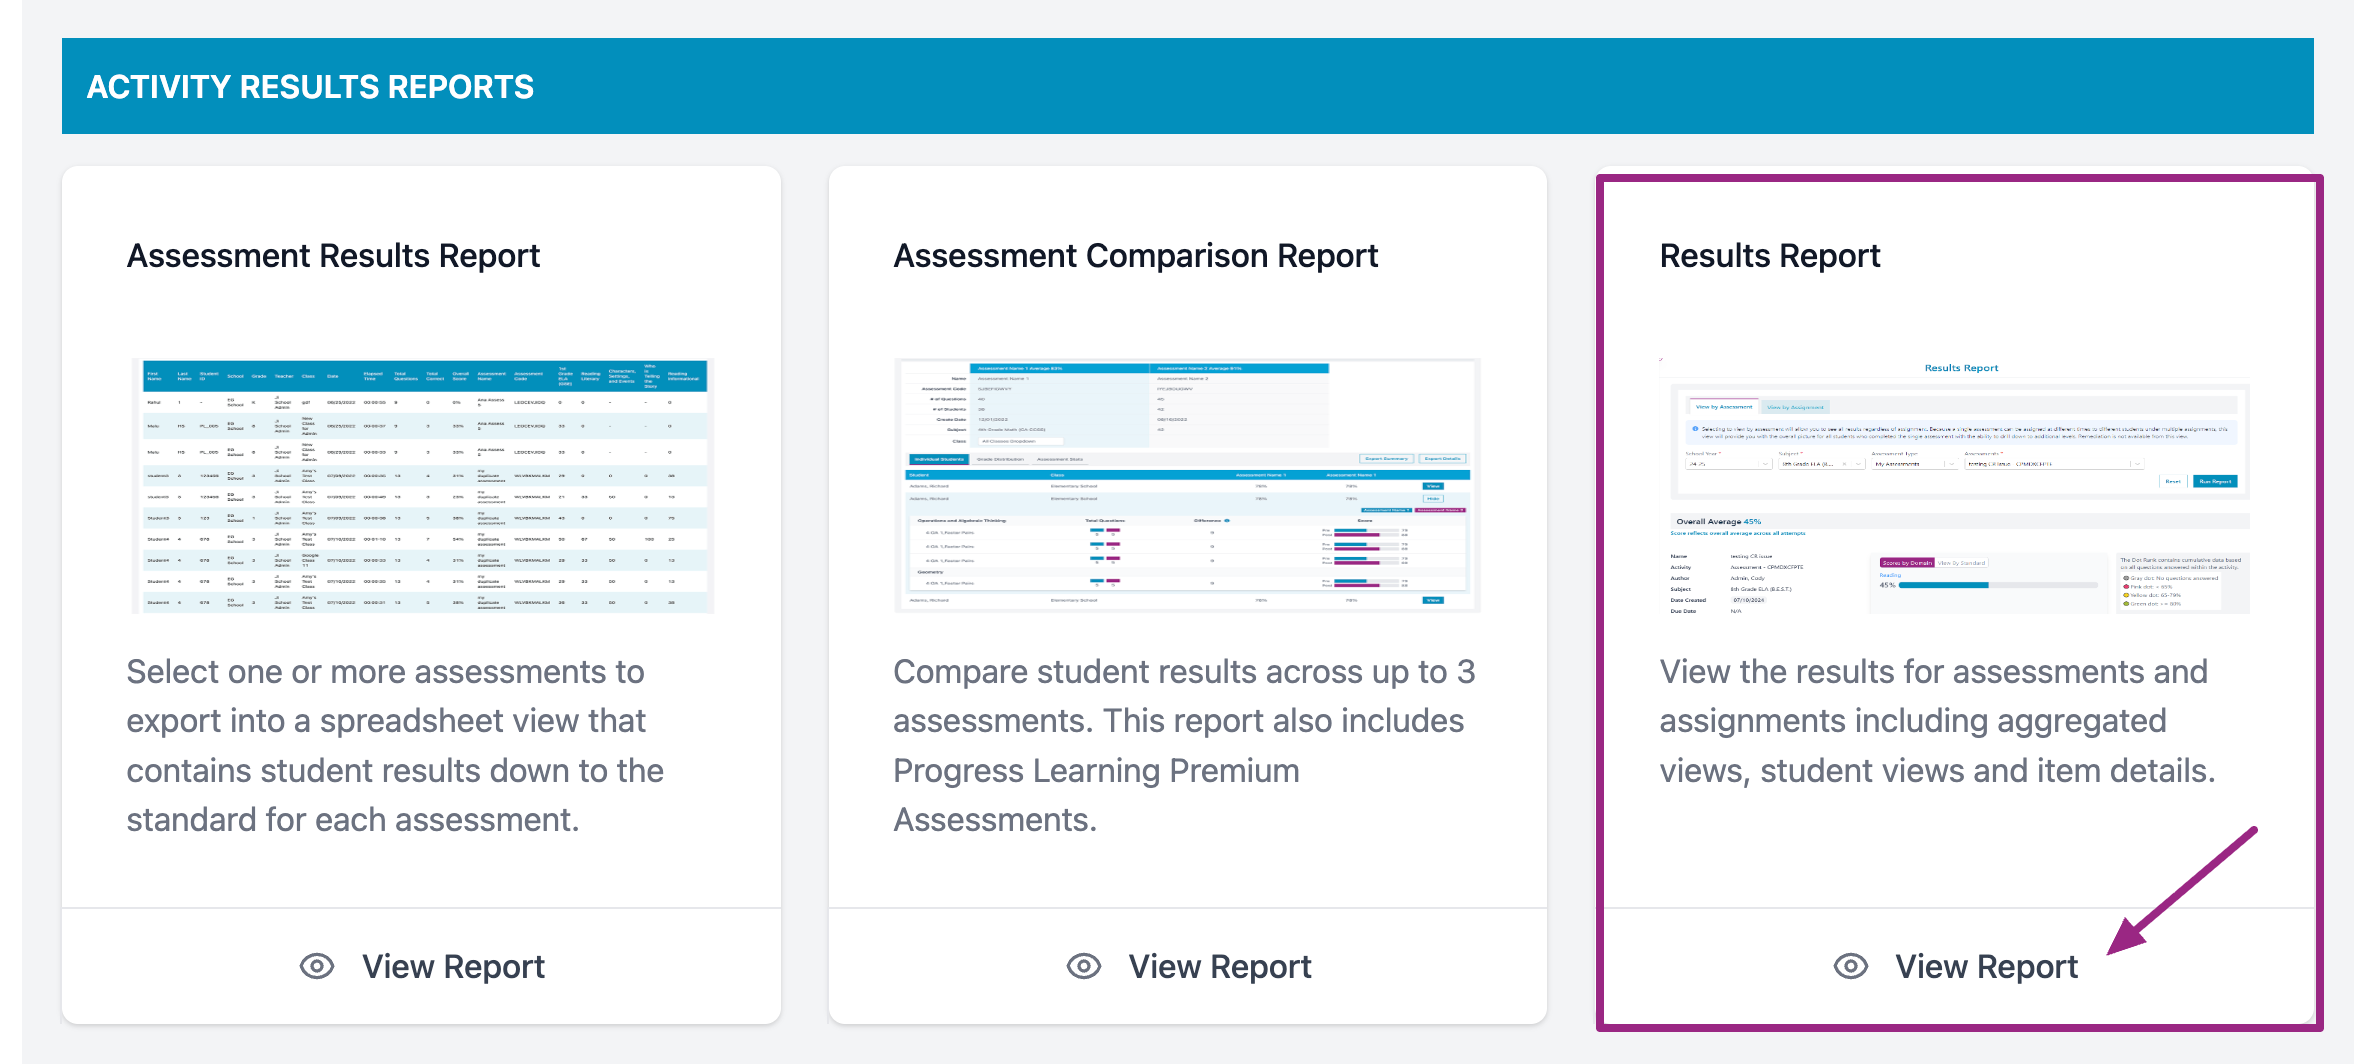
Task: Click the bold Results Report card heading
Action: tap(1769, 256)
